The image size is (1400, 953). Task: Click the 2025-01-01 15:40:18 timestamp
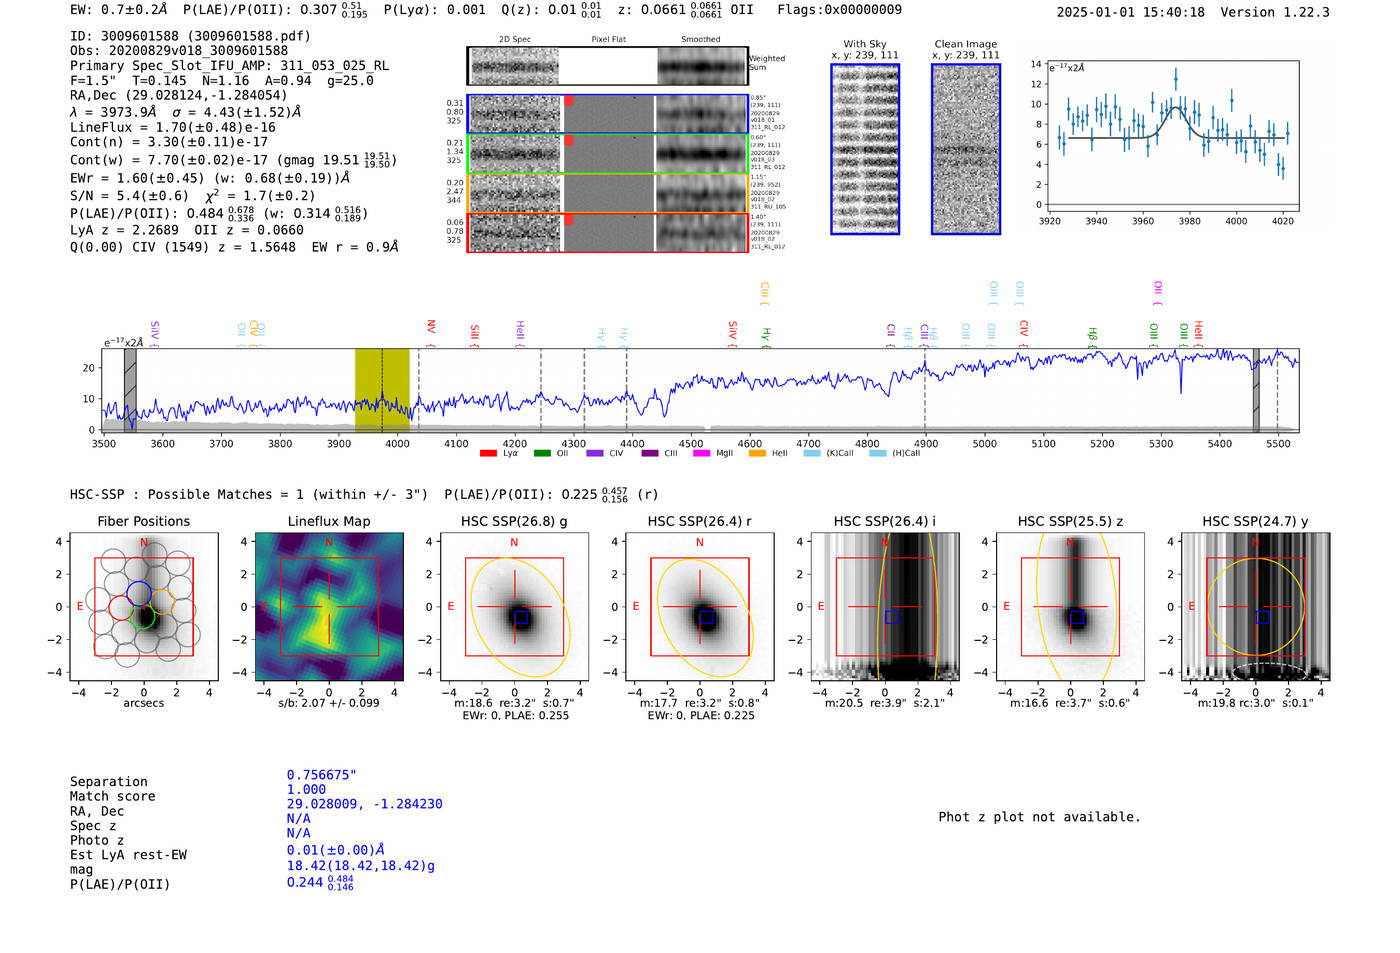pos(1130,13)
